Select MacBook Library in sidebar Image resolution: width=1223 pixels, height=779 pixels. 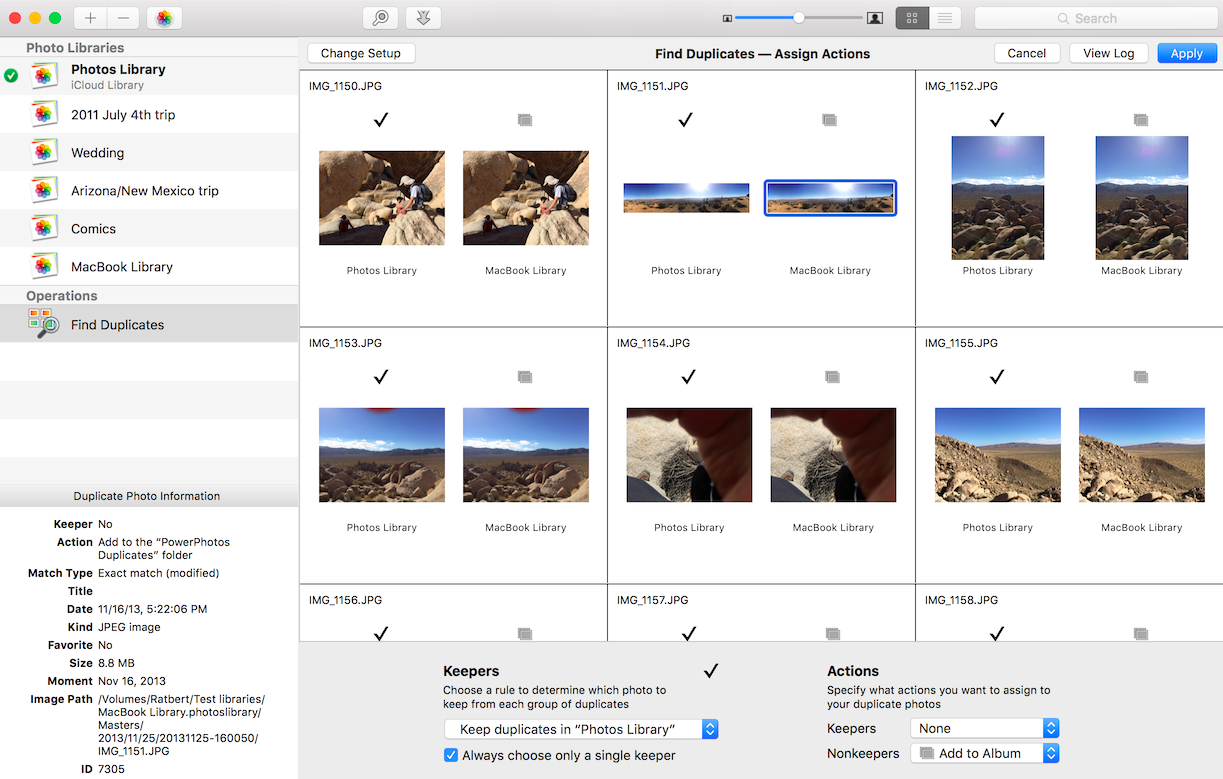pyautogui.click(x=149, y=266)
